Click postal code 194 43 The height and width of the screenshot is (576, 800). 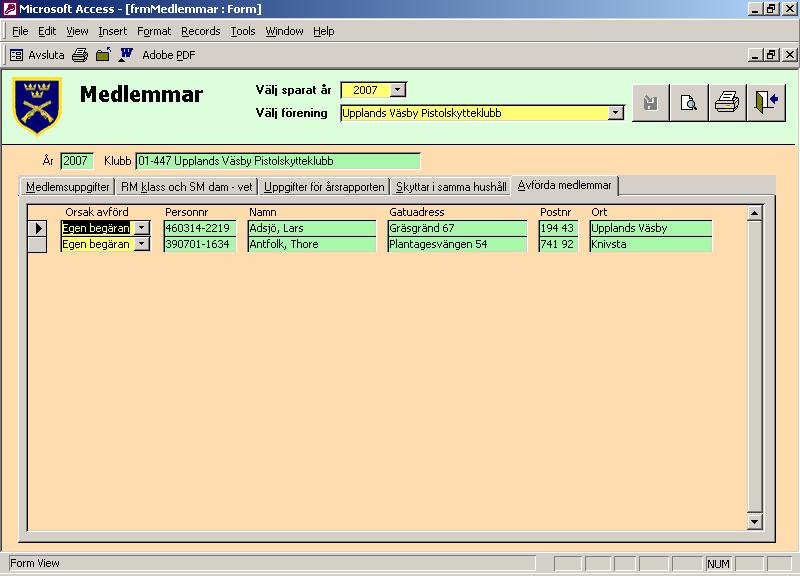point(558,228)
